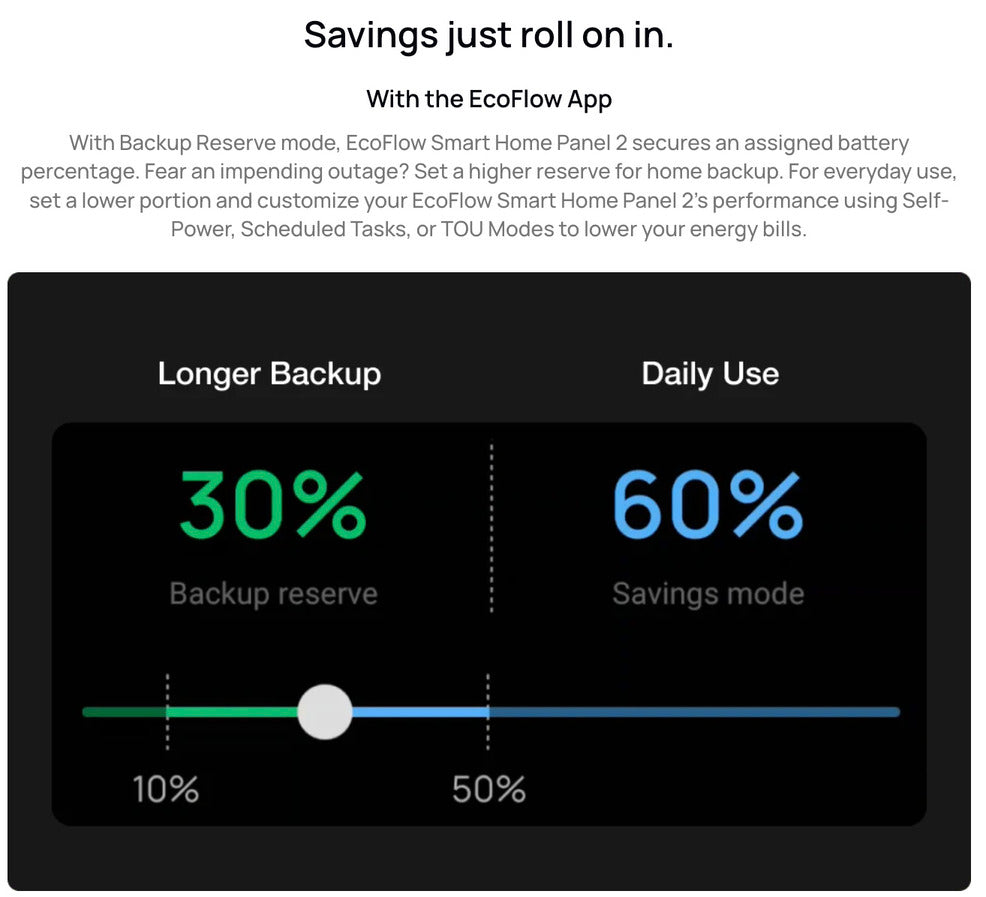Click the Savings mode label
The image size is (986, 897).
pos(707,594)
